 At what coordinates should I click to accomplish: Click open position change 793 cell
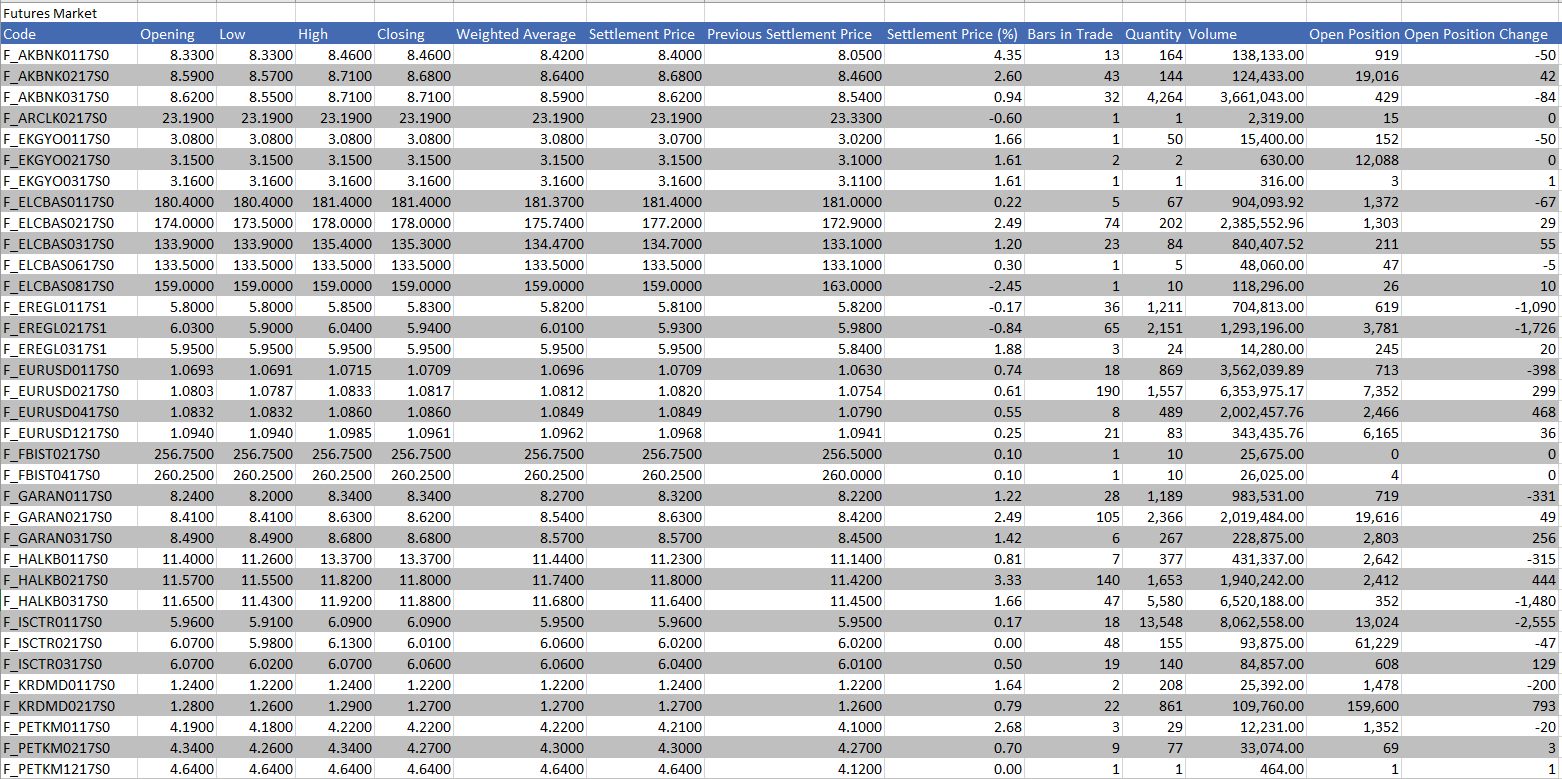click(1481, 706)
